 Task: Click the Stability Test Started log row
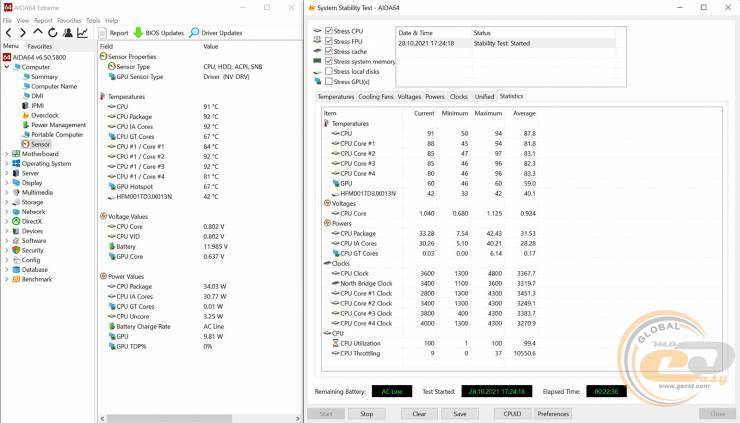pos(506,43)
